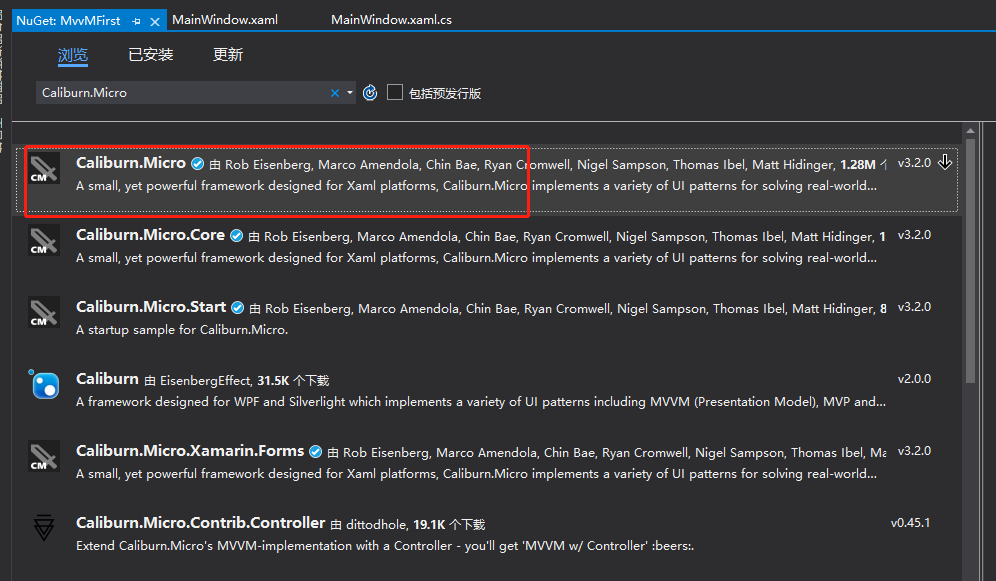Select the Caliburn.Micro.Xamarin.Forms package title
996x581 pixels.
[x=190, y=451]
